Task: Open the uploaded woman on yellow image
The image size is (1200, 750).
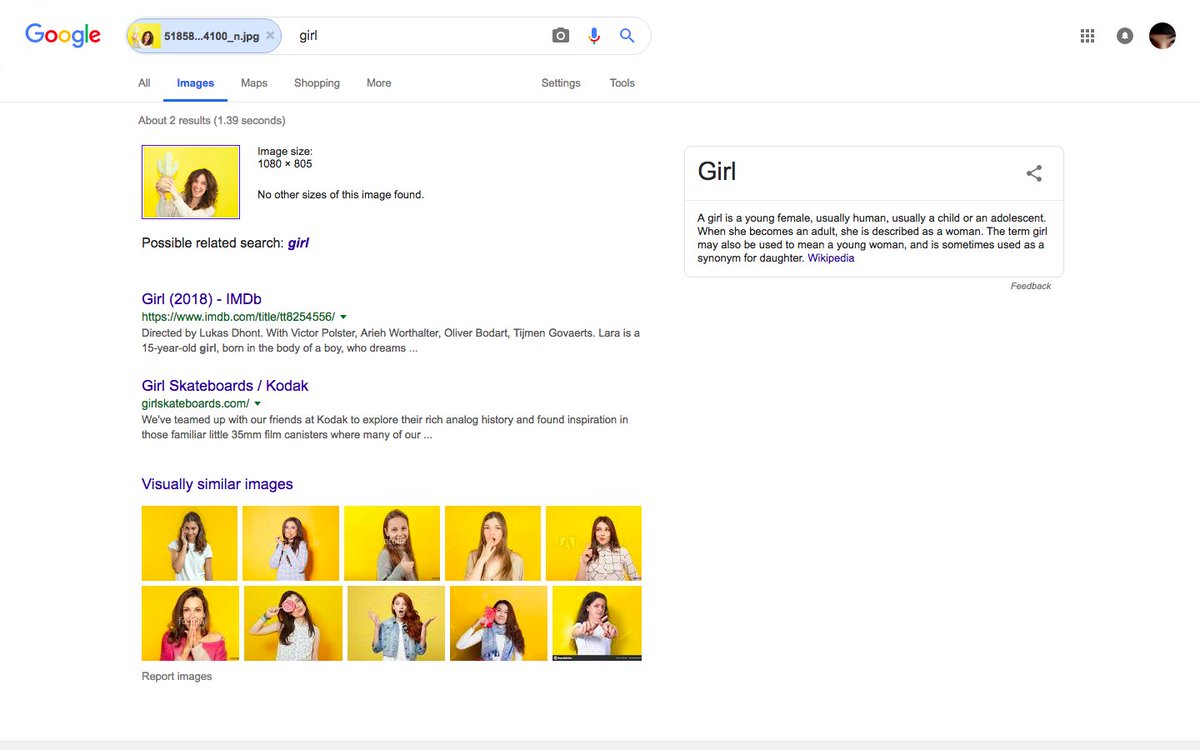Action: pyautogui.click(x=191, y=182)
